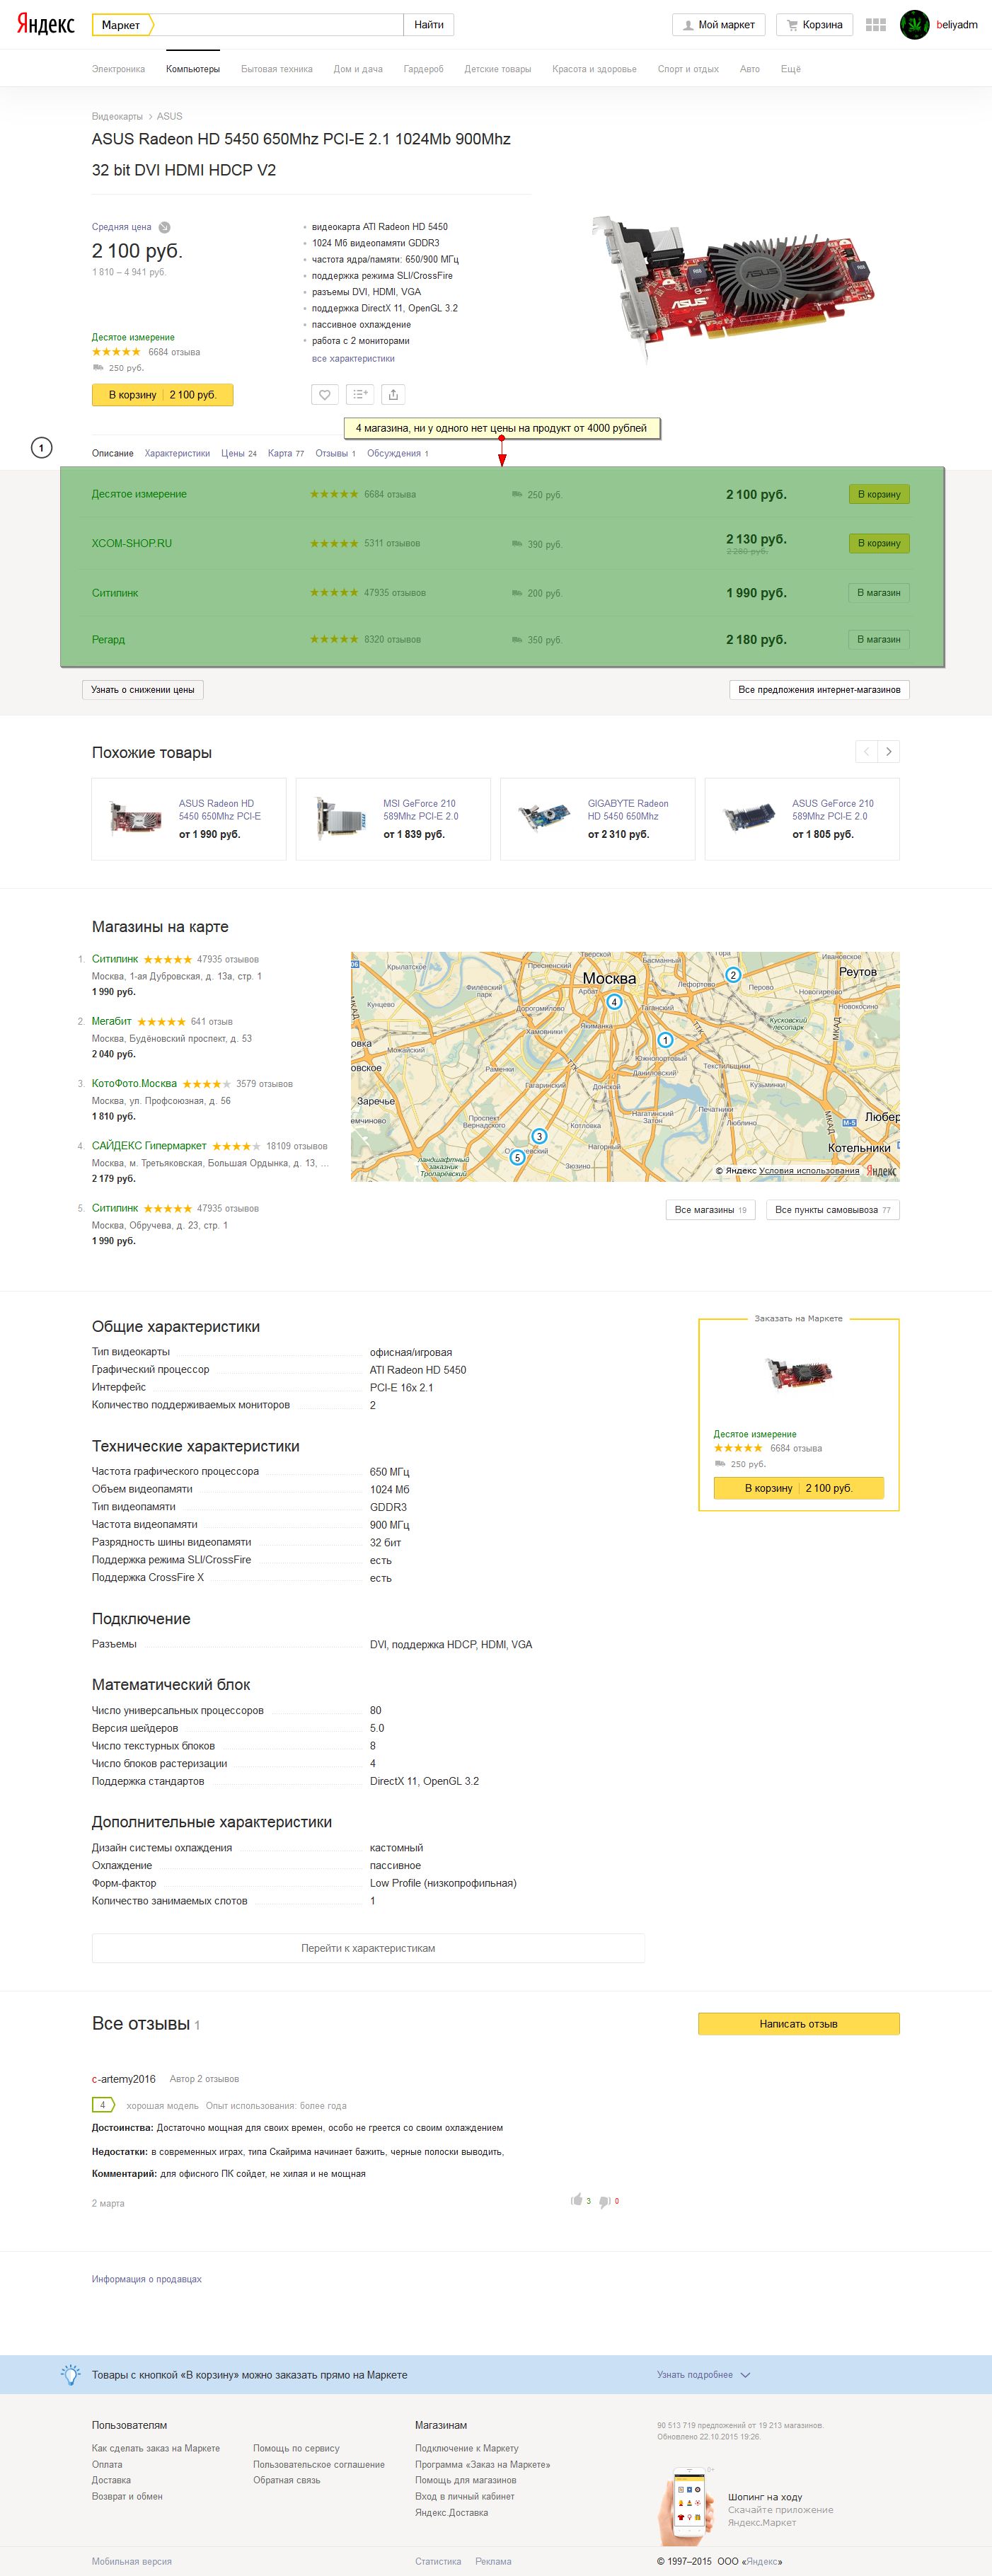The image size is (992, 2576).
Task: Click the search input field
Action: (278, 25)
